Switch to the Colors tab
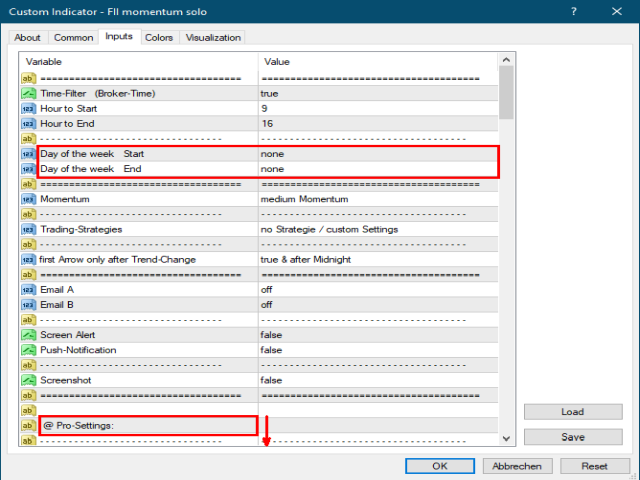This screenshot has height=480, width=640. click(158, 38)
